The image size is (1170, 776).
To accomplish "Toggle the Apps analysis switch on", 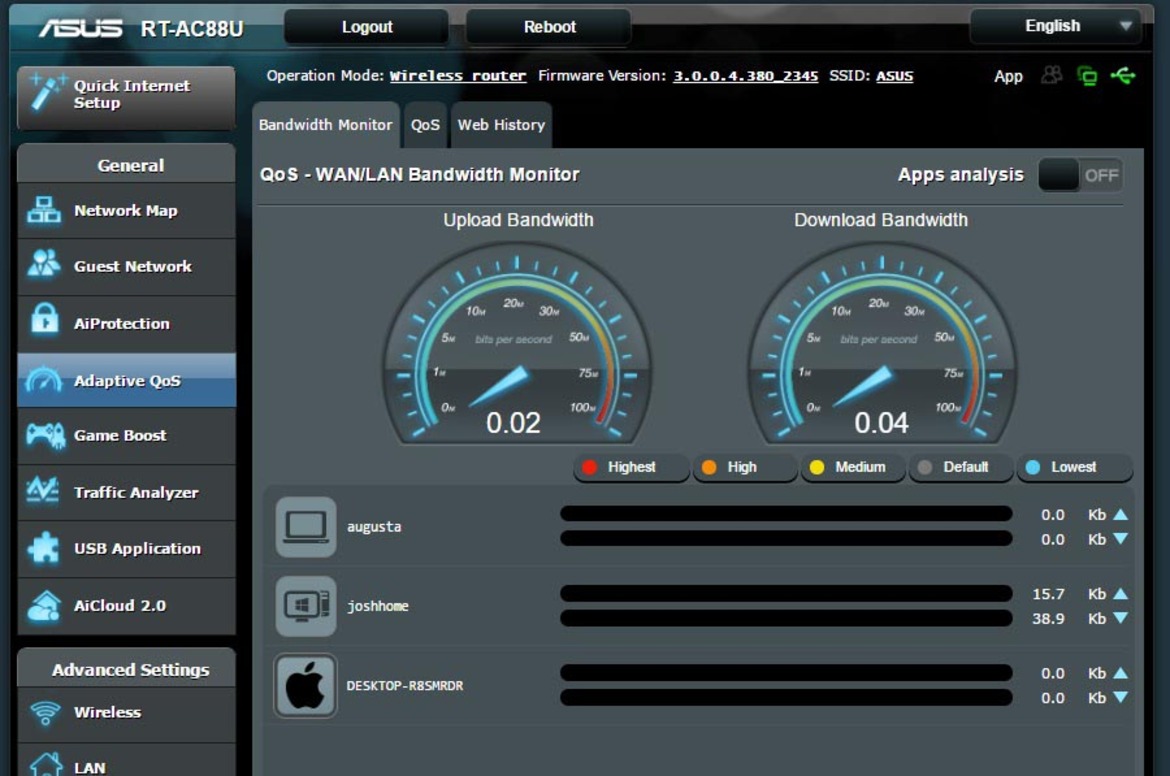I will tap(1080, 175).
